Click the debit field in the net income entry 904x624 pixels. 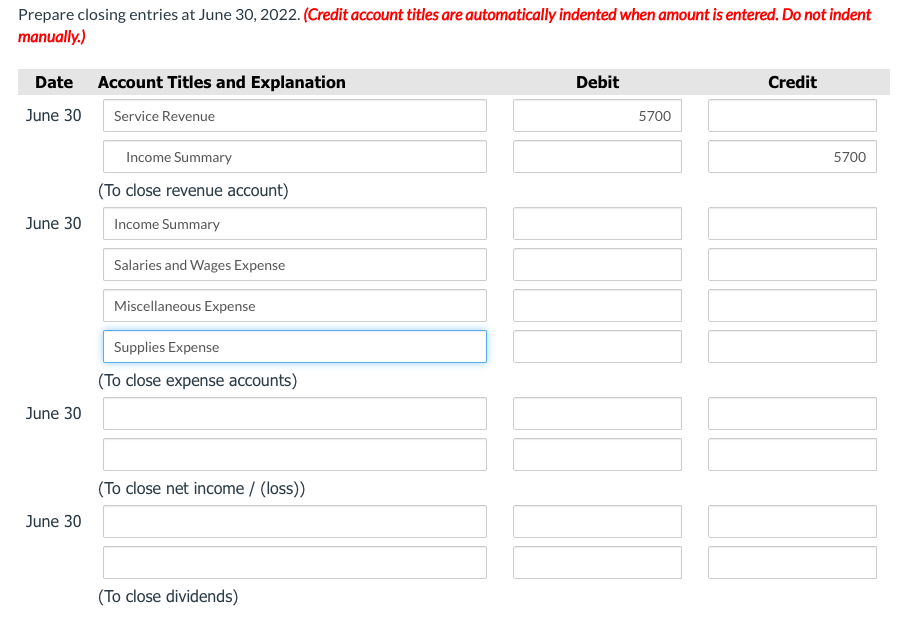tap(596, 413)
